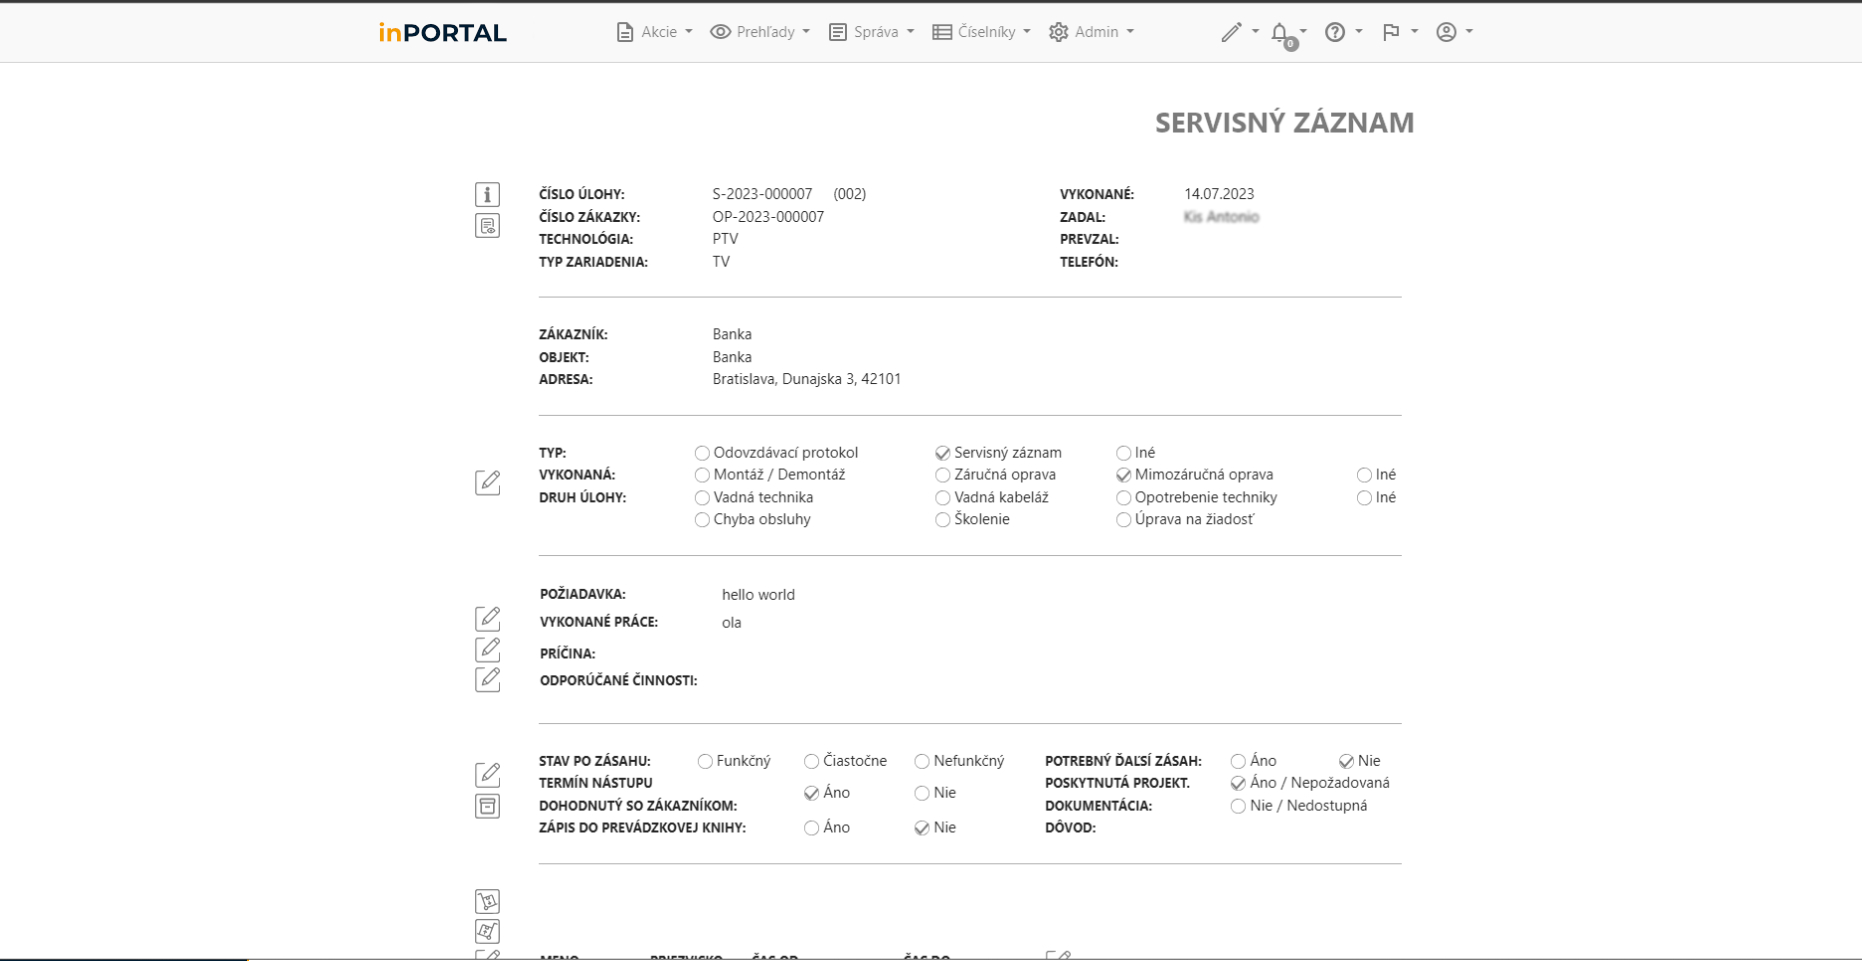
Task: Select Montáž / Demontáž option
Action: click(702, 475)
